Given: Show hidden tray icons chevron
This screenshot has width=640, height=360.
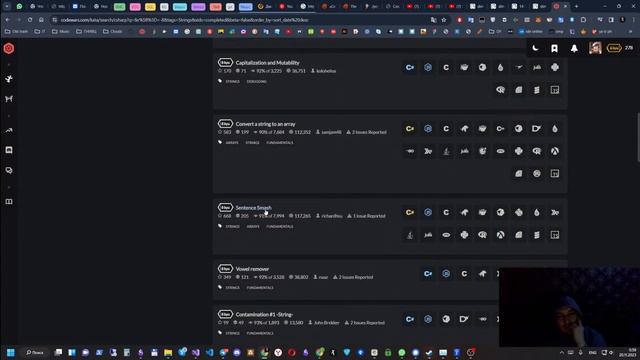Looking at the screenshot, I should (562, 352).
